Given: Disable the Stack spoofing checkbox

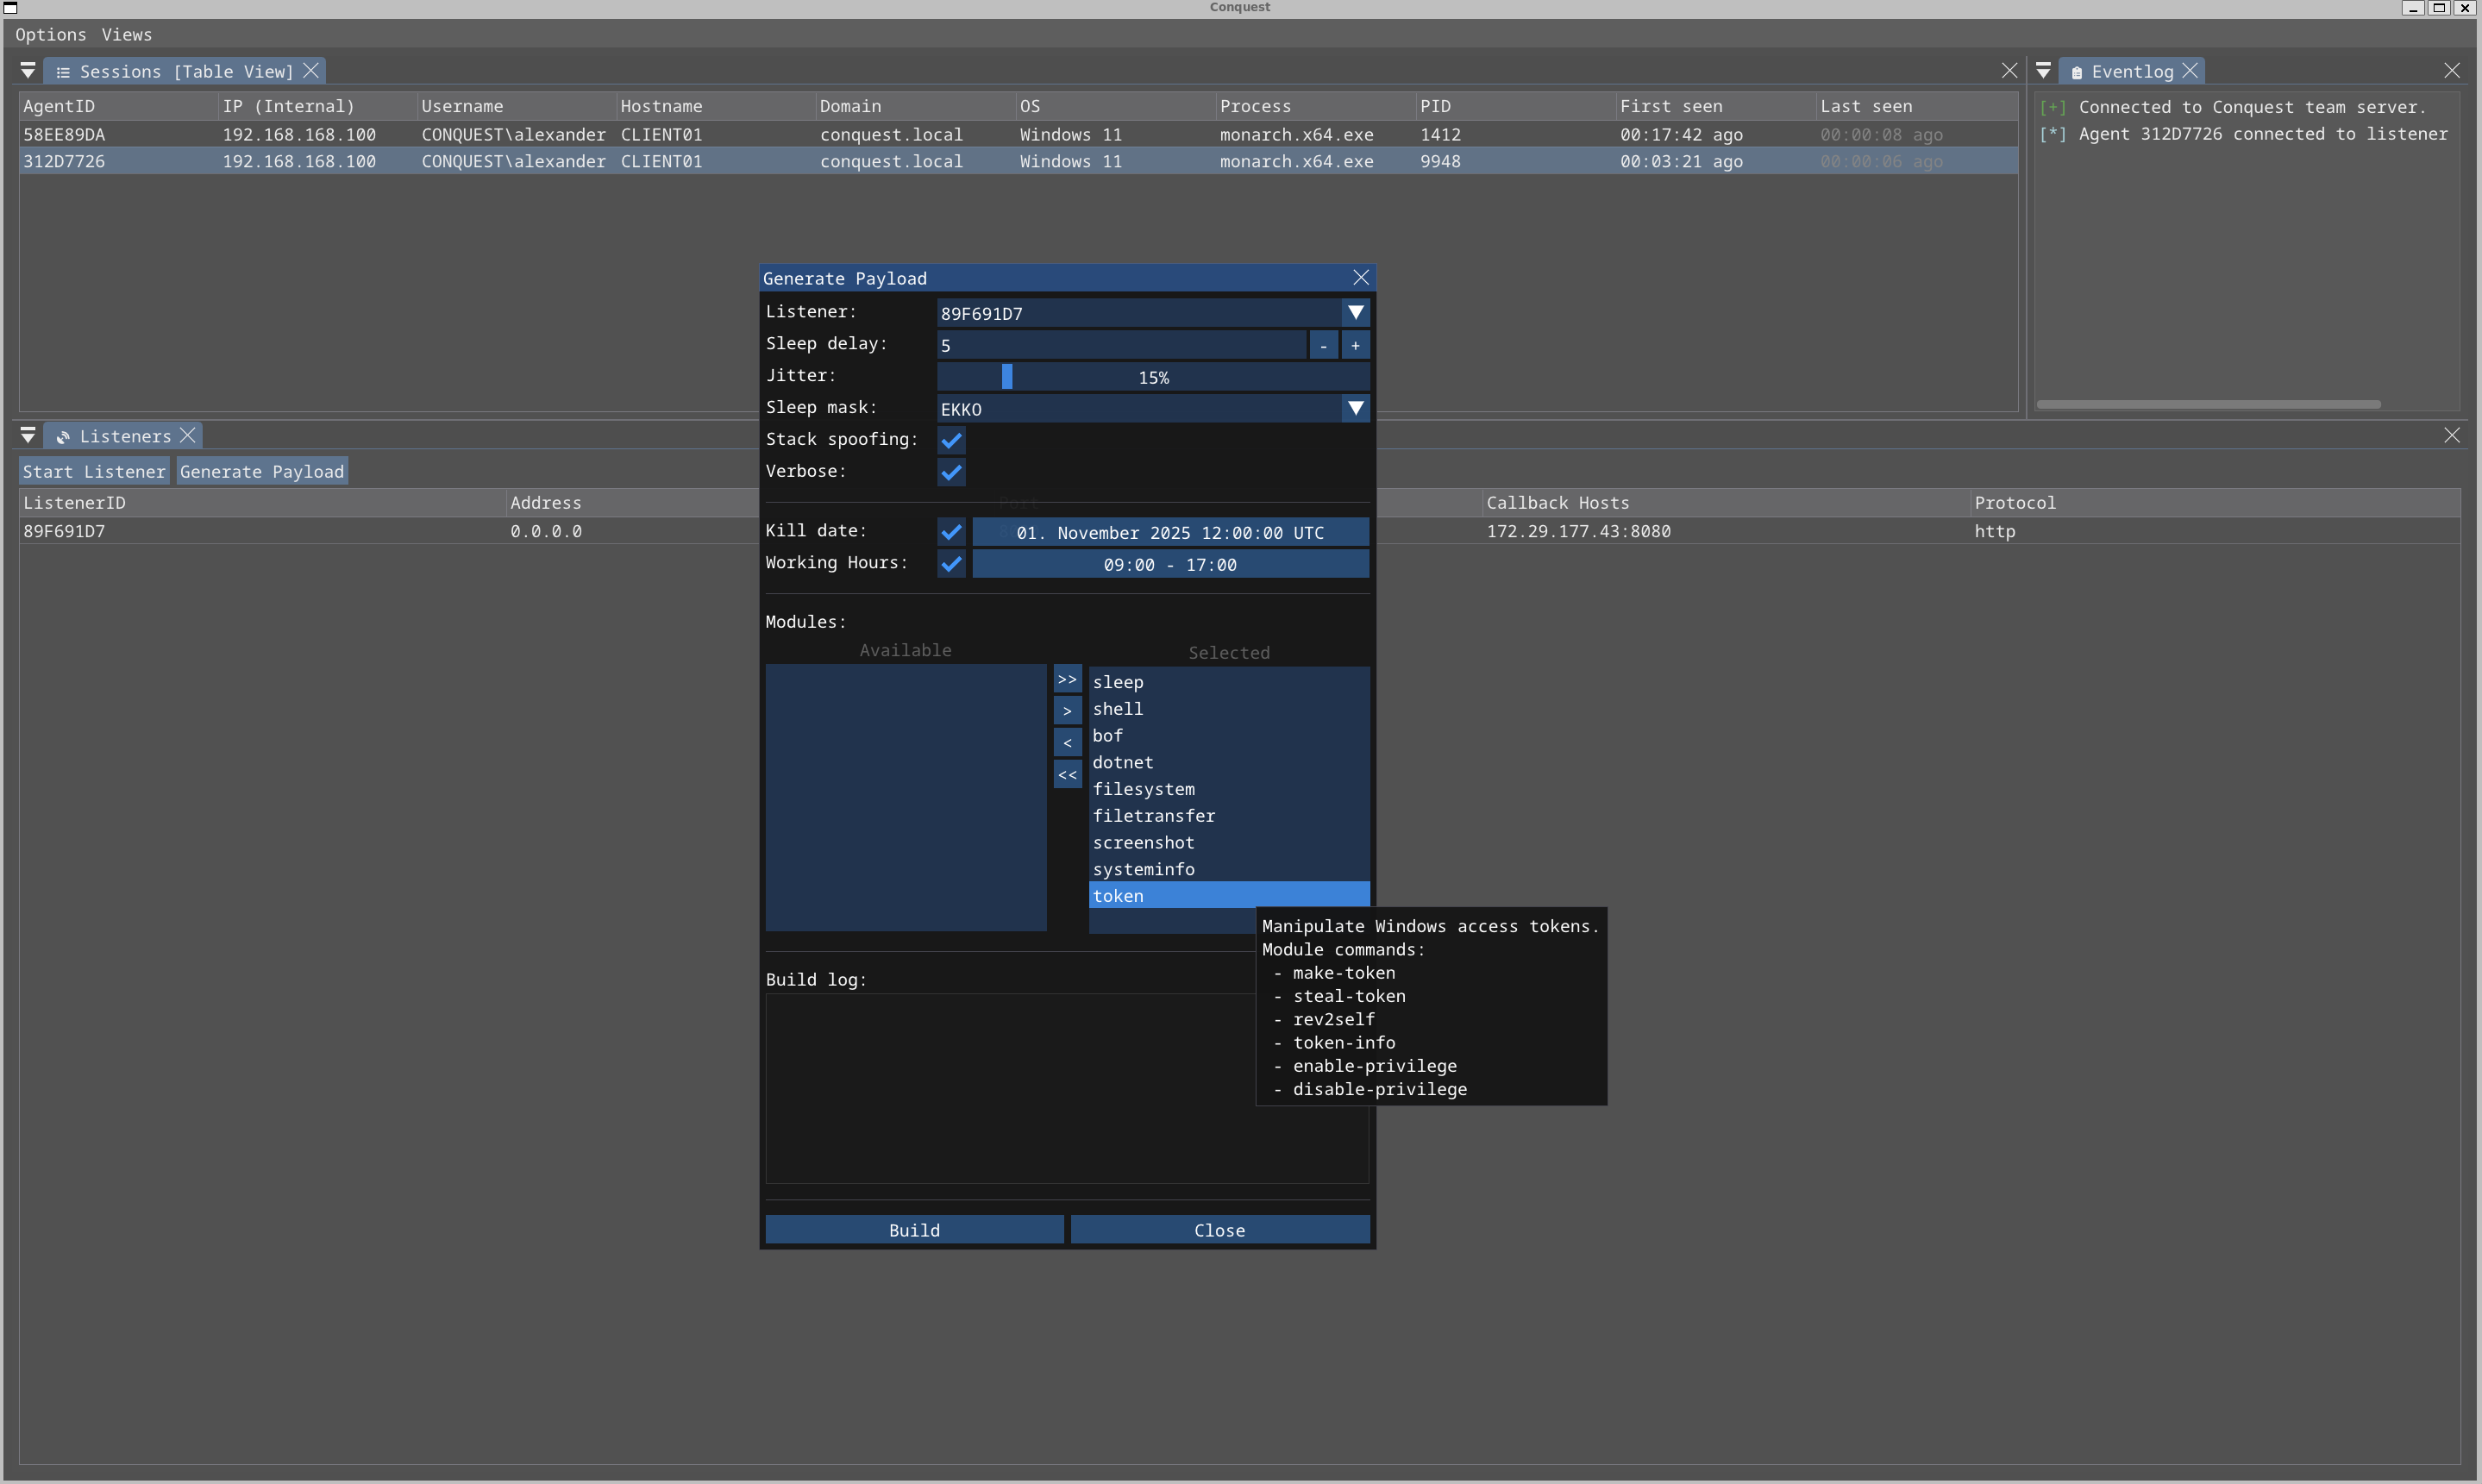Looking at the screenshot, I should point(951,440).
